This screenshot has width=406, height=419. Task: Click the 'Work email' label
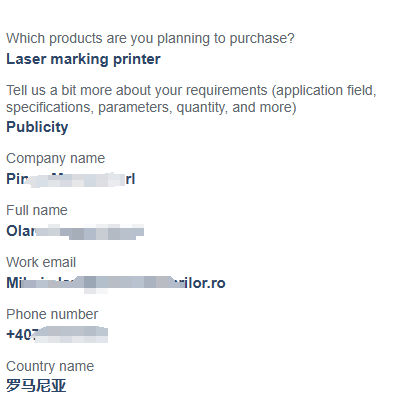41,262
